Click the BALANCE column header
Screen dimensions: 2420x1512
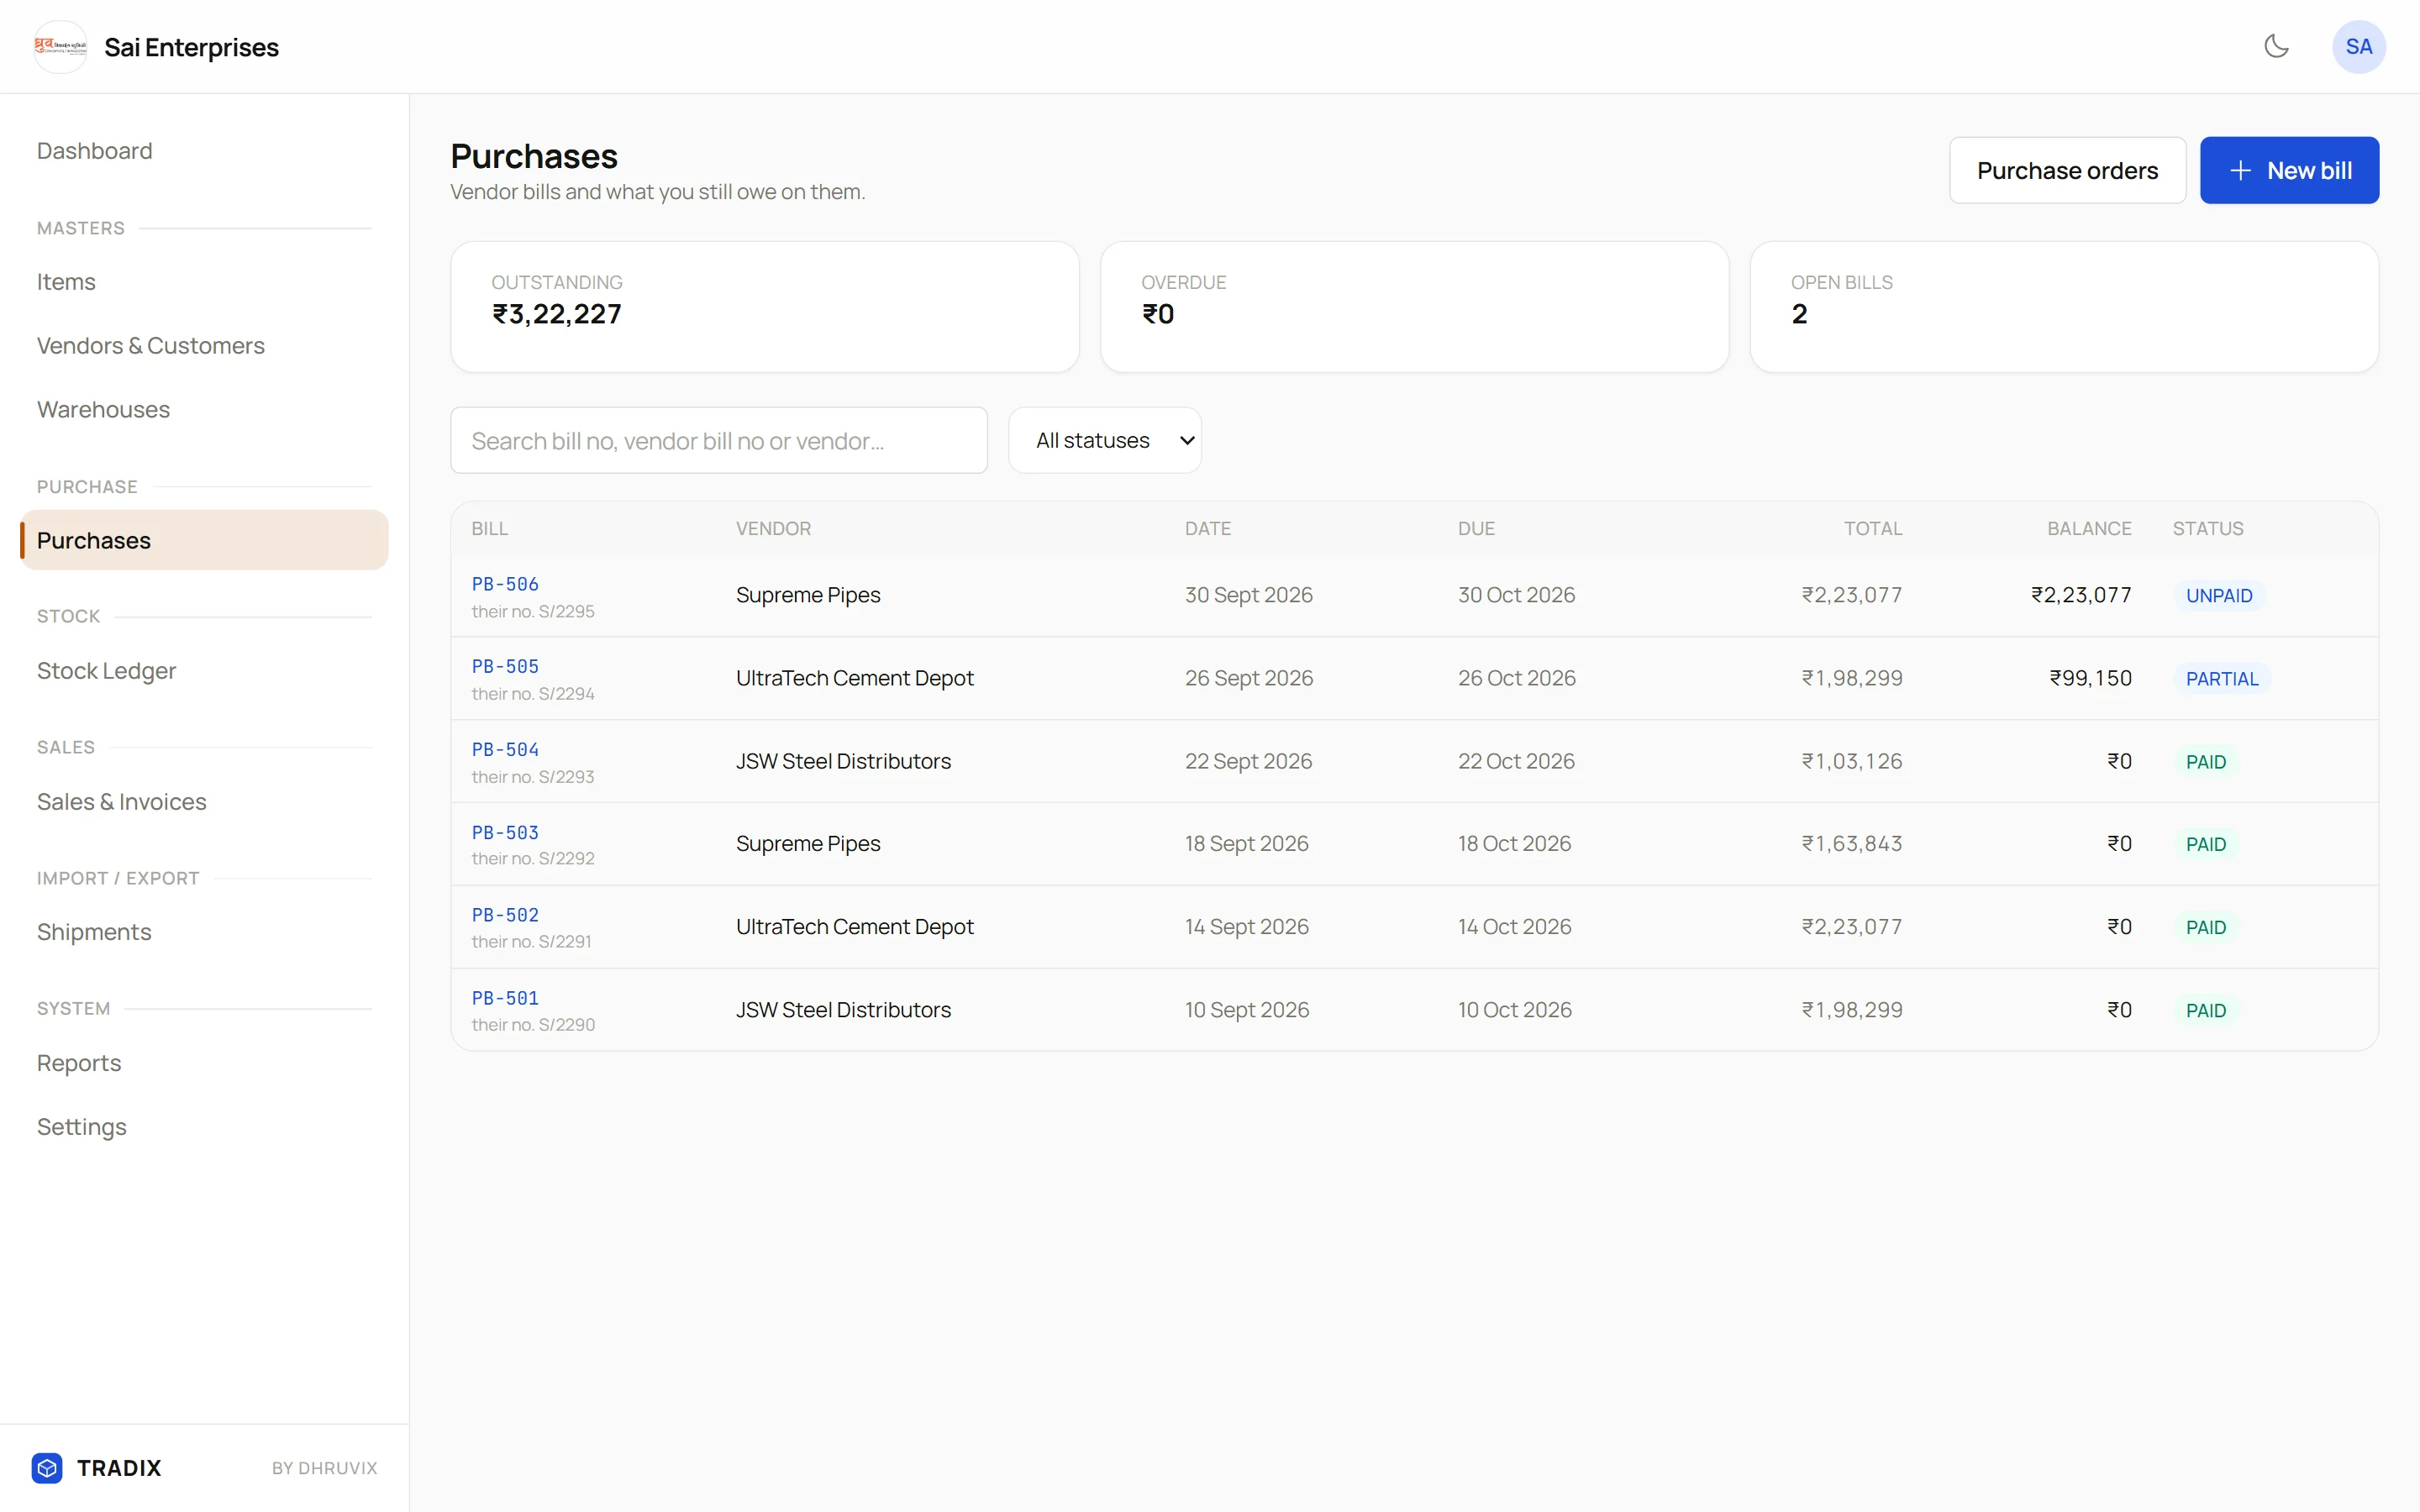2088,529
